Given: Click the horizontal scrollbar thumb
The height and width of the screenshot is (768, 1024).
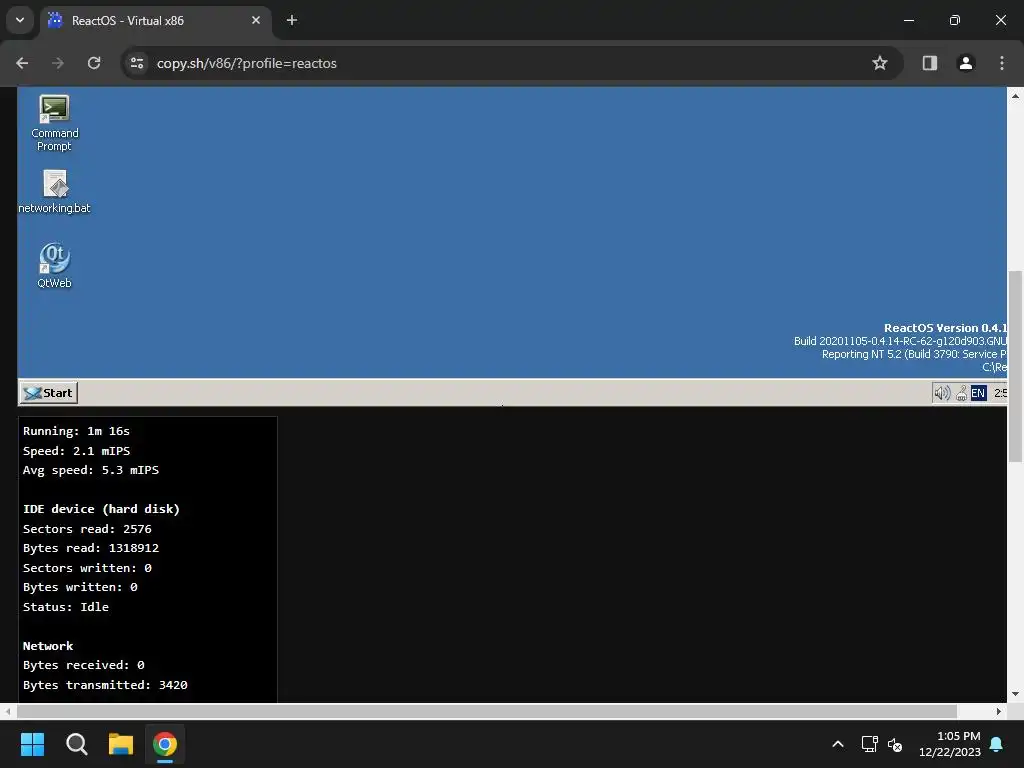Looking at the screenshot, I should click(x=487, y=711).
